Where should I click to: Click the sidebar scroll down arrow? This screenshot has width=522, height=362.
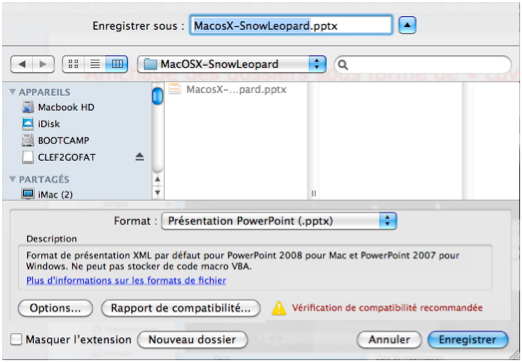[x=157, y=192]
